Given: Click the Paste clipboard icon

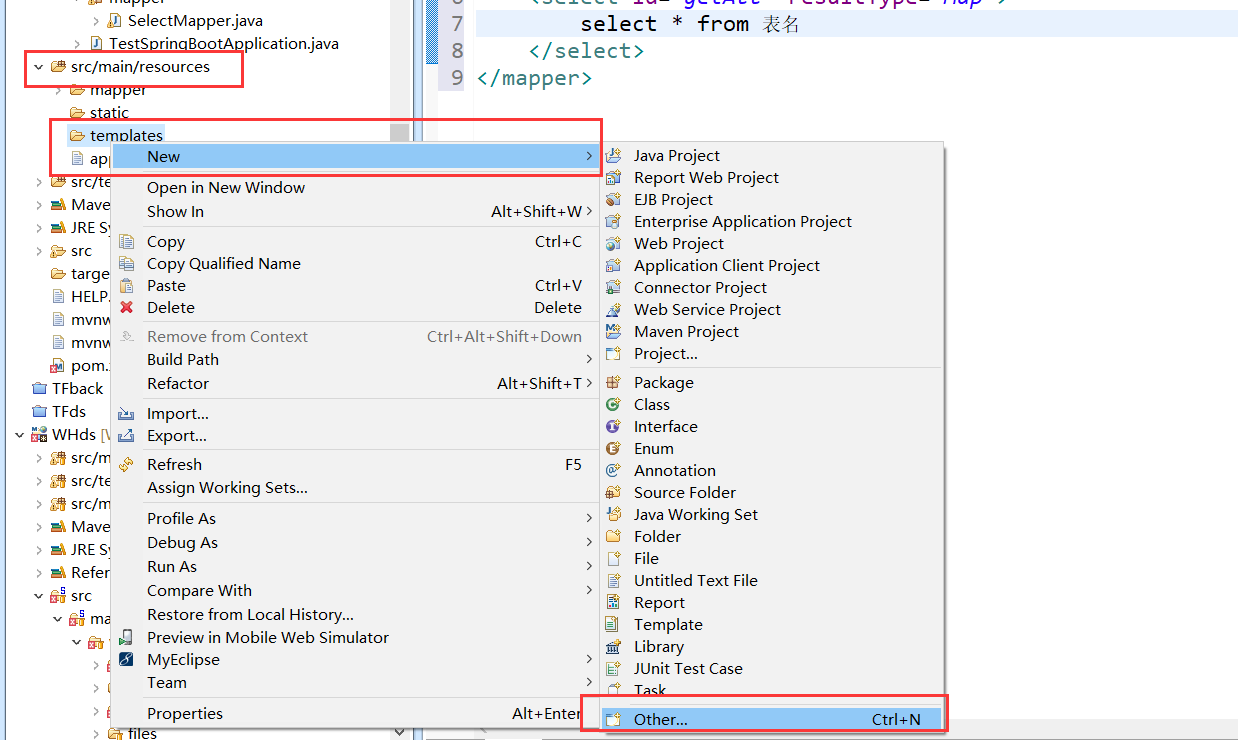Looking at the screenshot, I should (x=127, y=285).
